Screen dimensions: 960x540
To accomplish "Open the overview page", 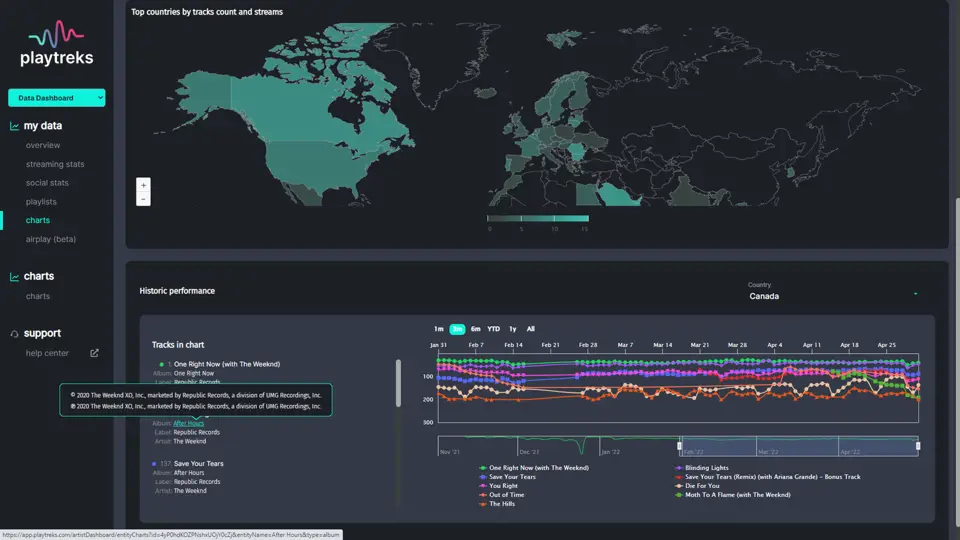I will (x=43, y=145).
